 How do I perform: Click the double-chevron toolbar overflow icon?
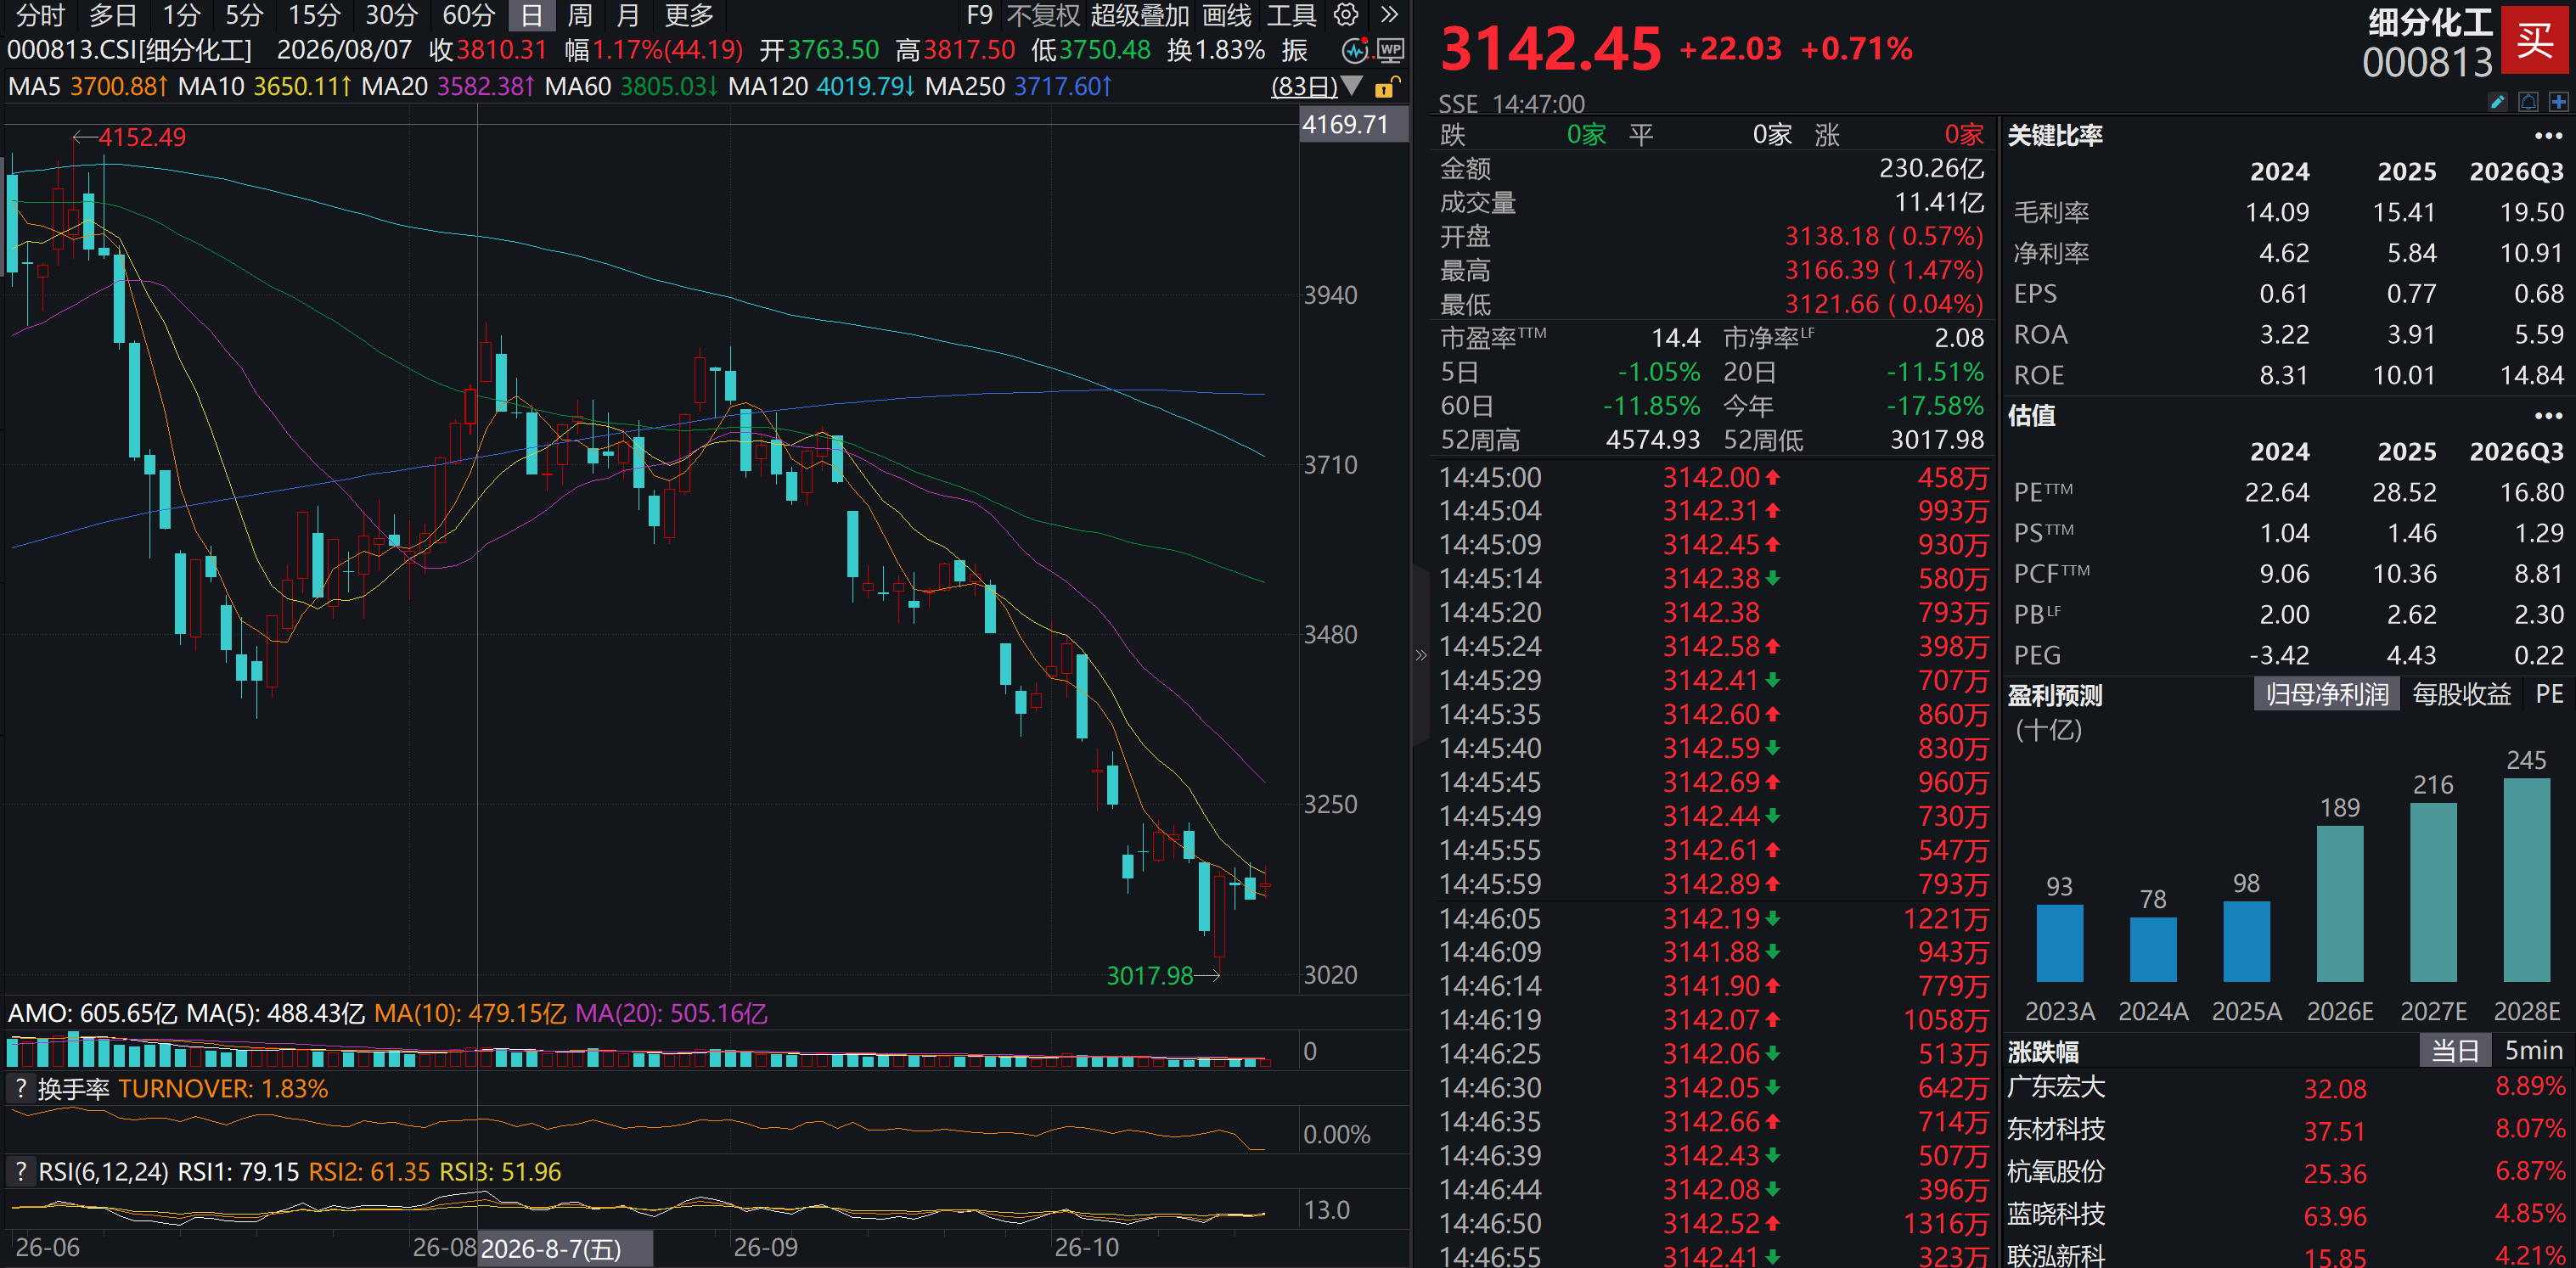coord(1389,15)
